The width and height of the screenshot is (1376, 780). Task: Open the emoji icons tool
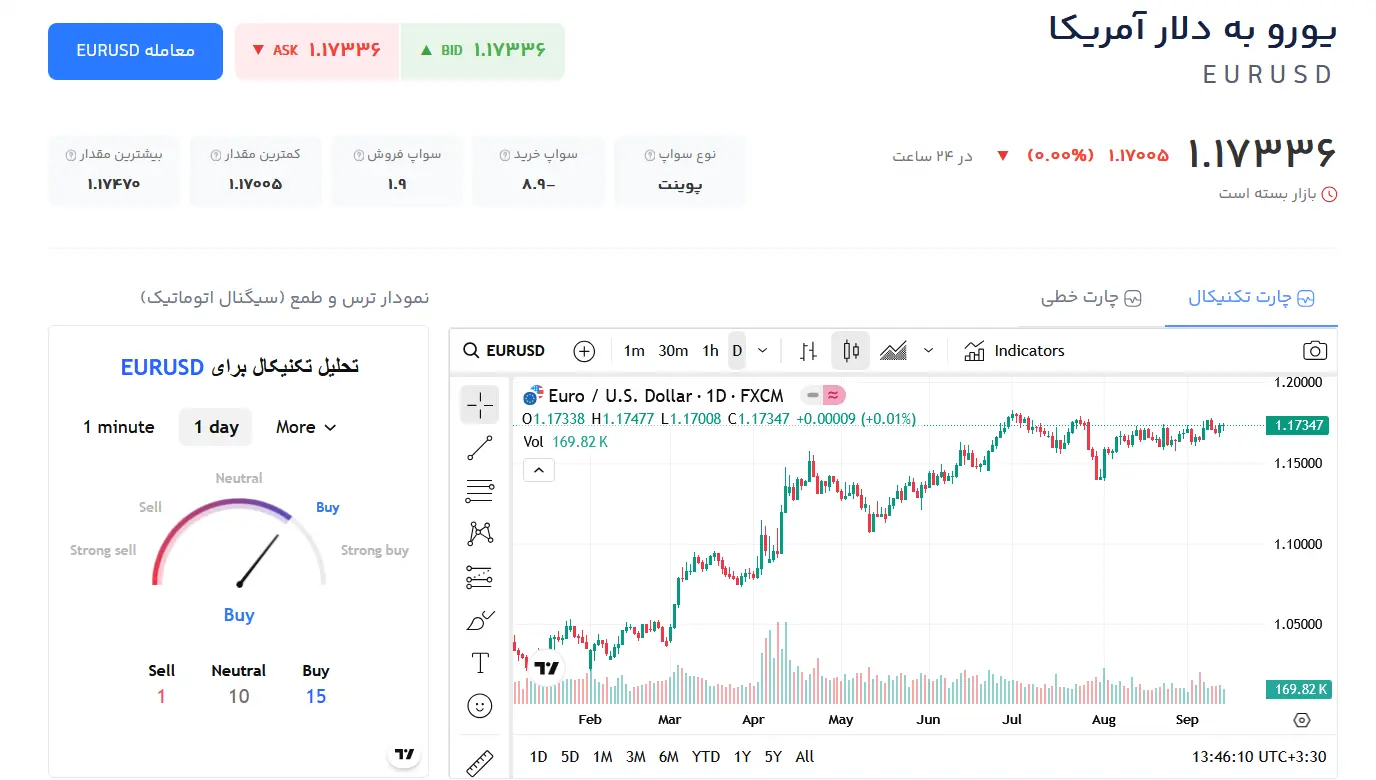[480, 706]
